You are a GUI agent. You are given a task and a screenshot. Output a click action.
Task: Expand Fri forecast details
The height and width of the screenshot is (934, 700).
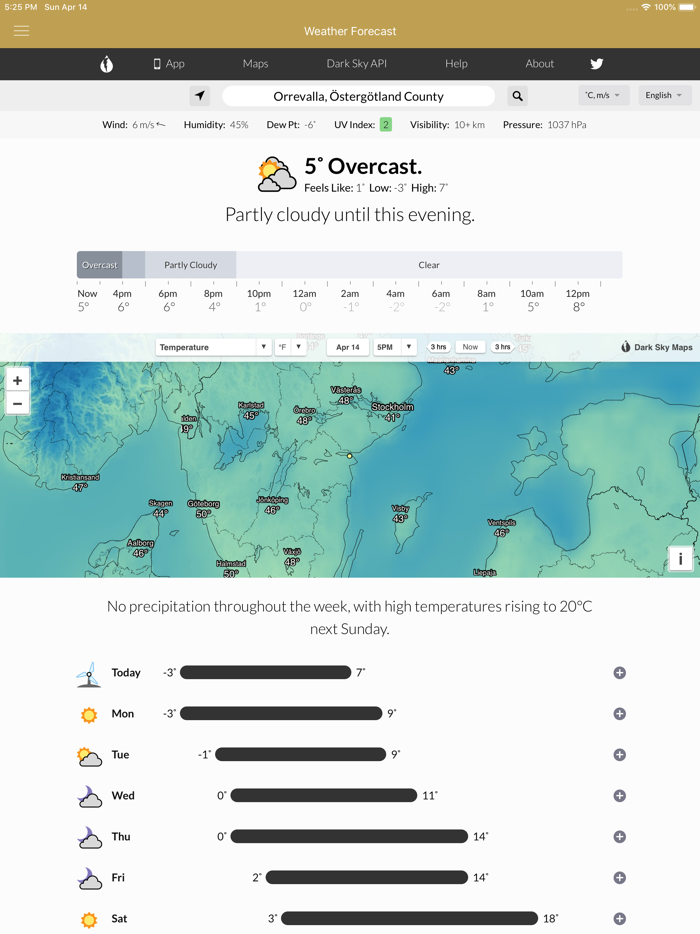(620, 877)
